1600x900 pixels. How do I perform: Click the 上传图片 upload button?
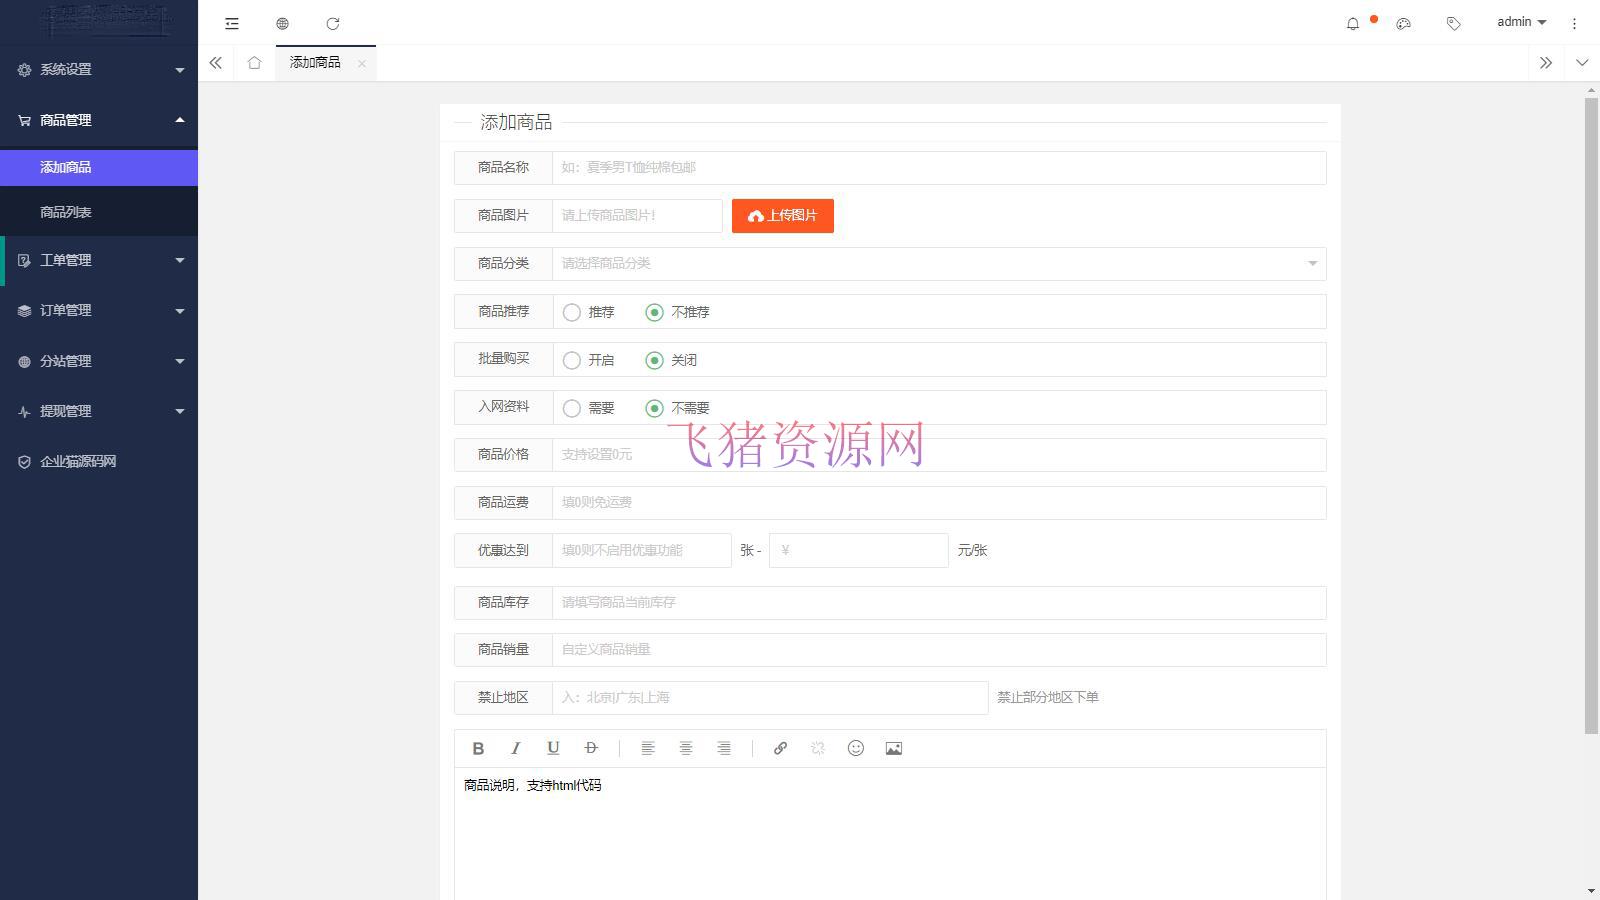[782, 215]
